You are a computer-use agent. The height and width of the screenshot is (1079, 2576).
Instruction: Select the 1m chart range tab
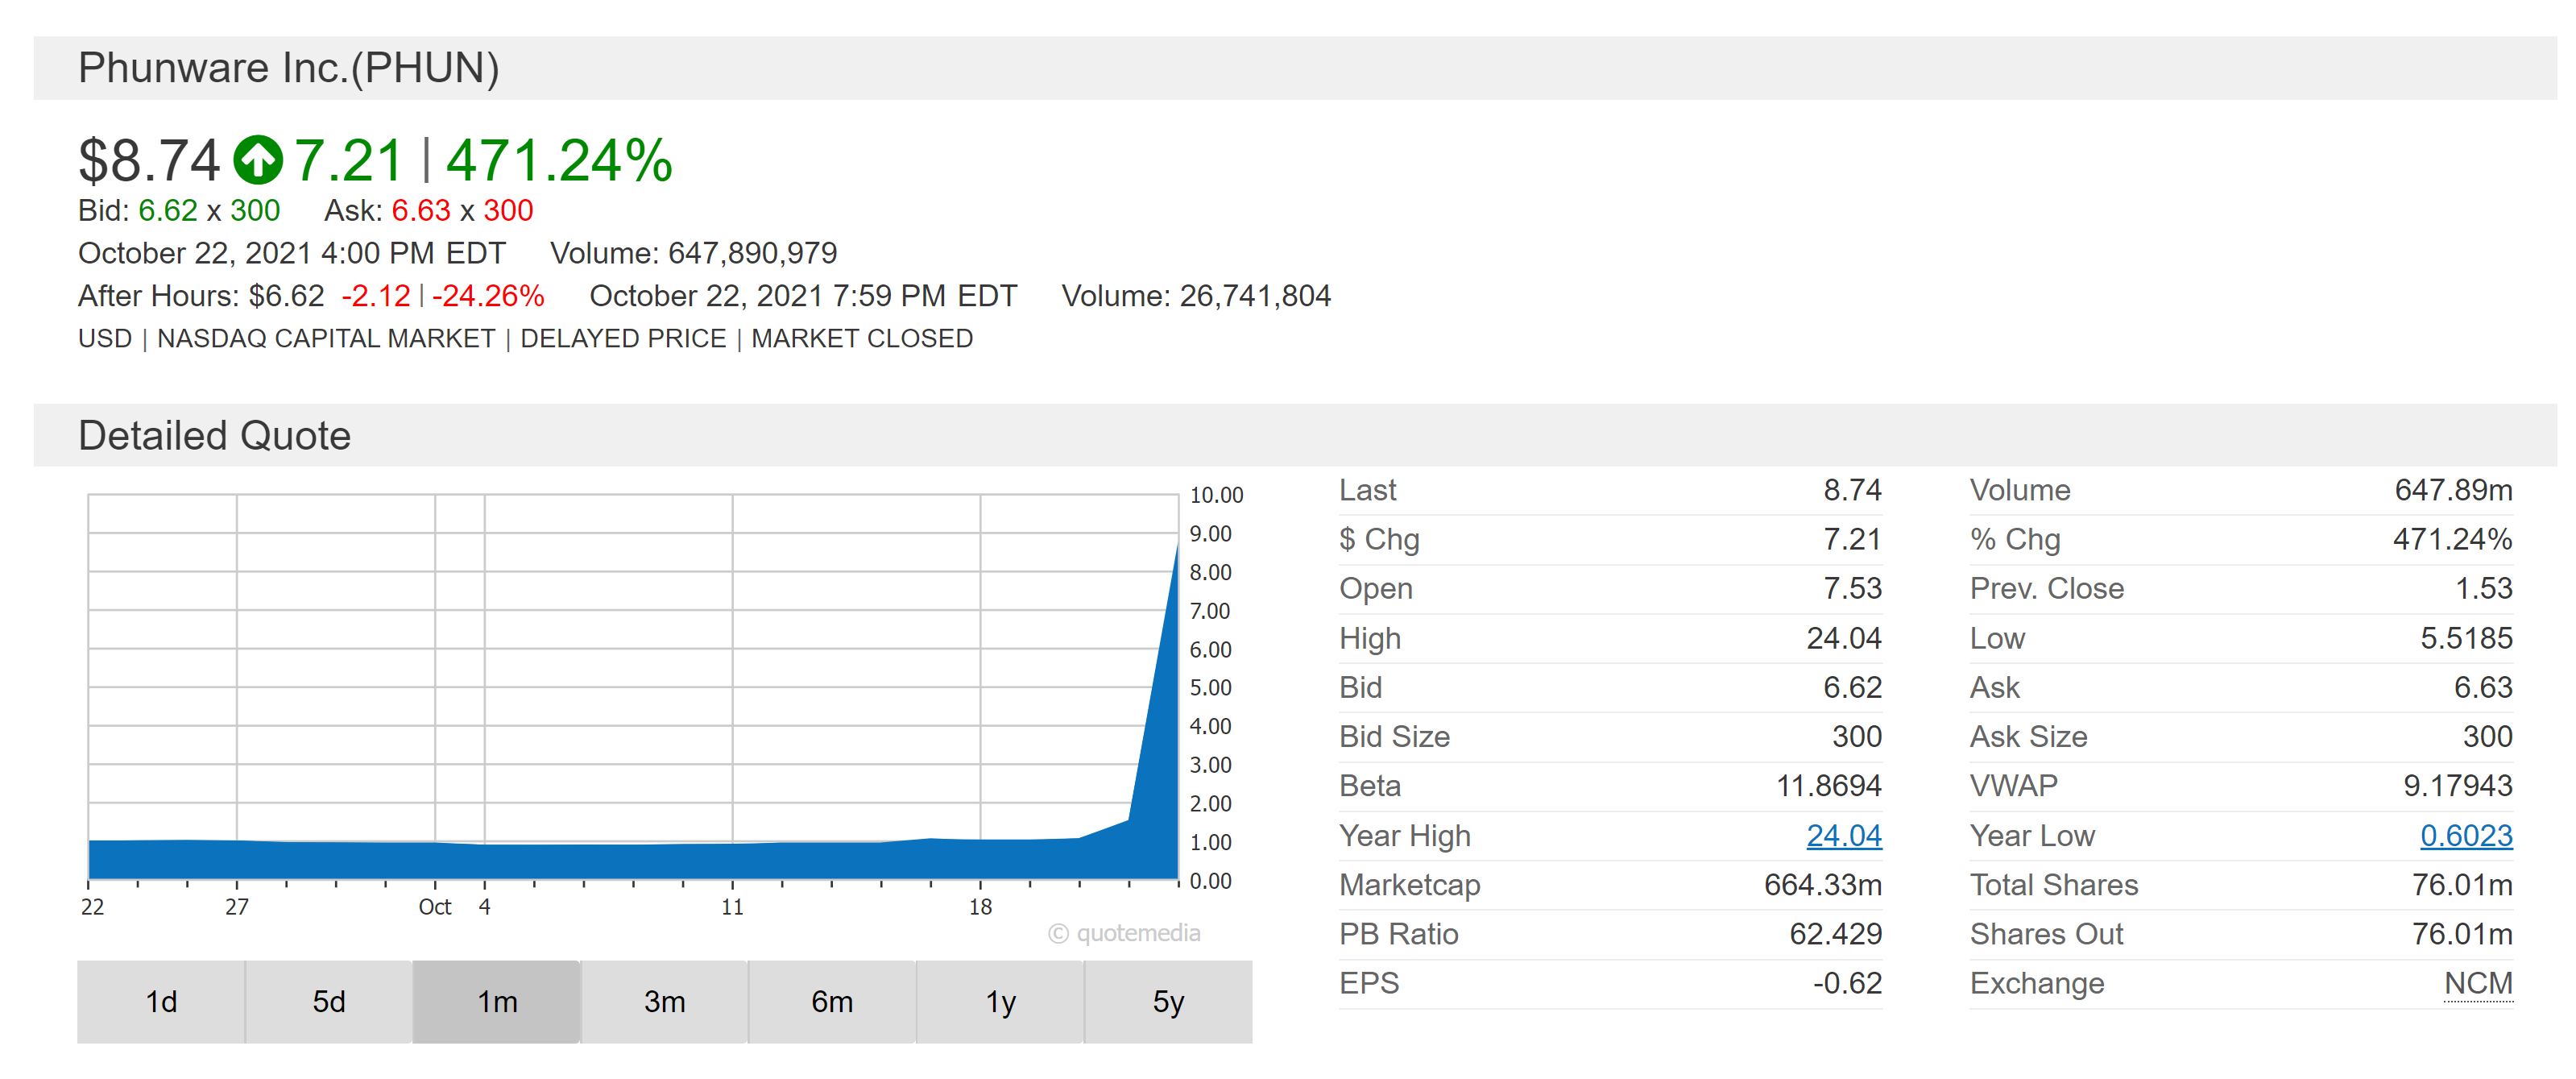click(497, 1001)
